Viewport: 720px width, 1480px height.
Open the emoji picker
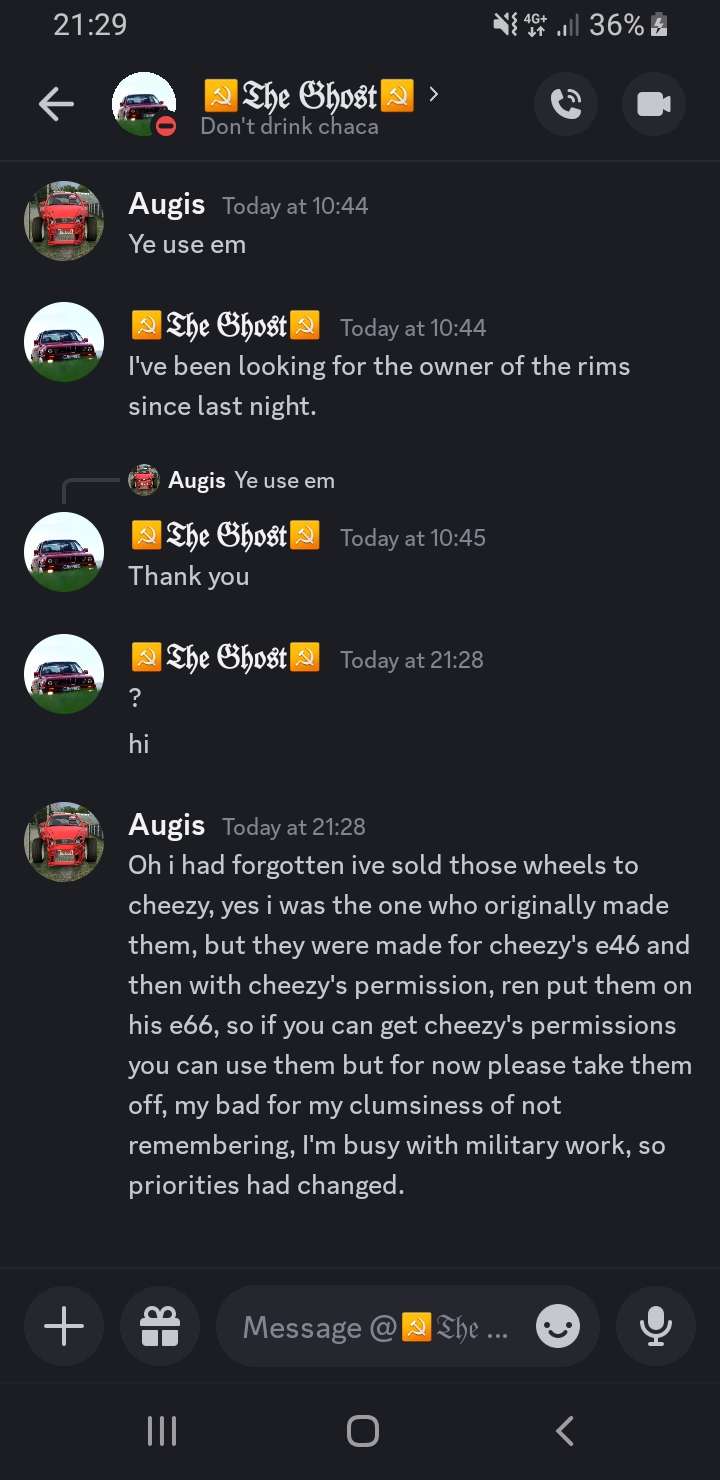point(558,1326)
